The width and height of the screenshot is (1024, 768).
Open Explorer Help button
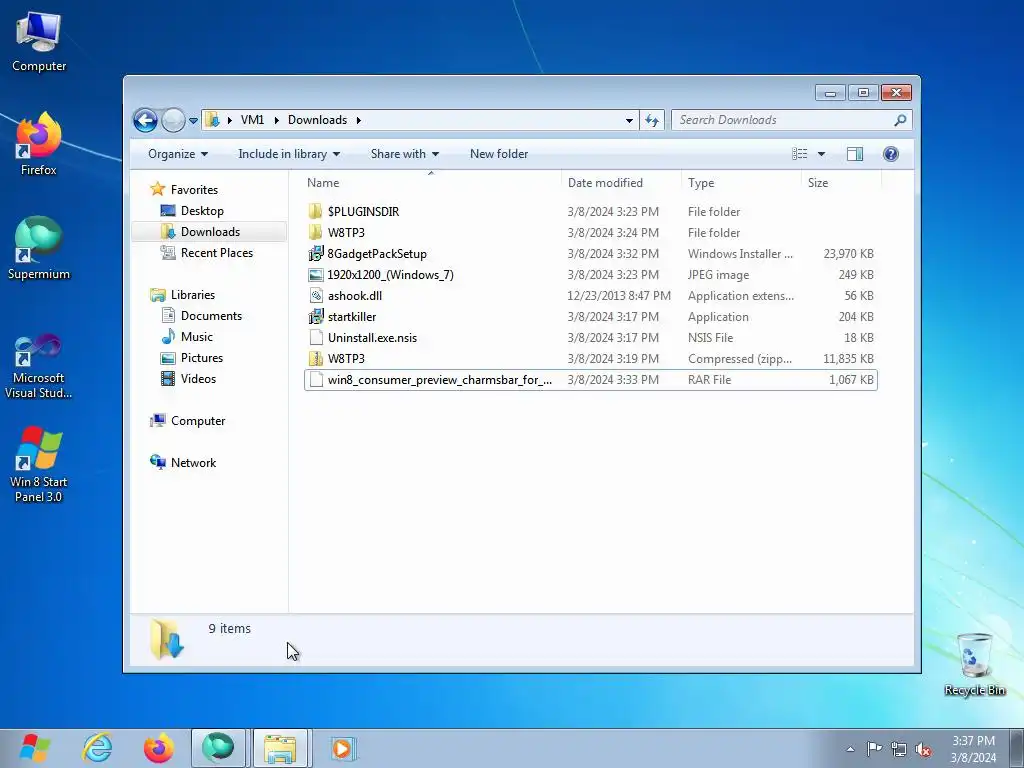click(891, 153)
